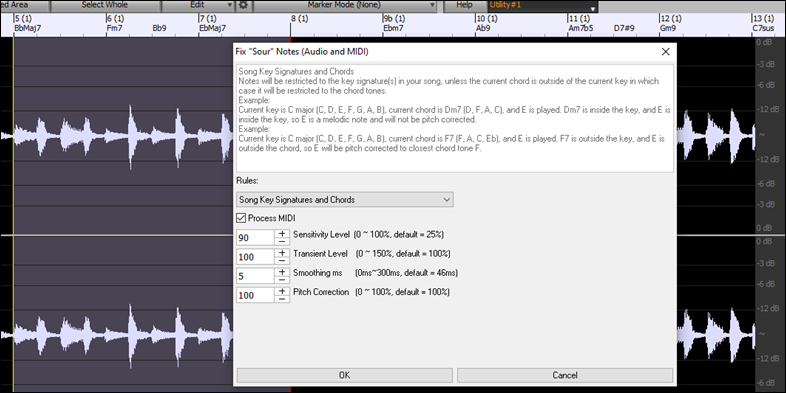
Task: Open the Marker Mode (None) dropdown
Action: point(344,5)
